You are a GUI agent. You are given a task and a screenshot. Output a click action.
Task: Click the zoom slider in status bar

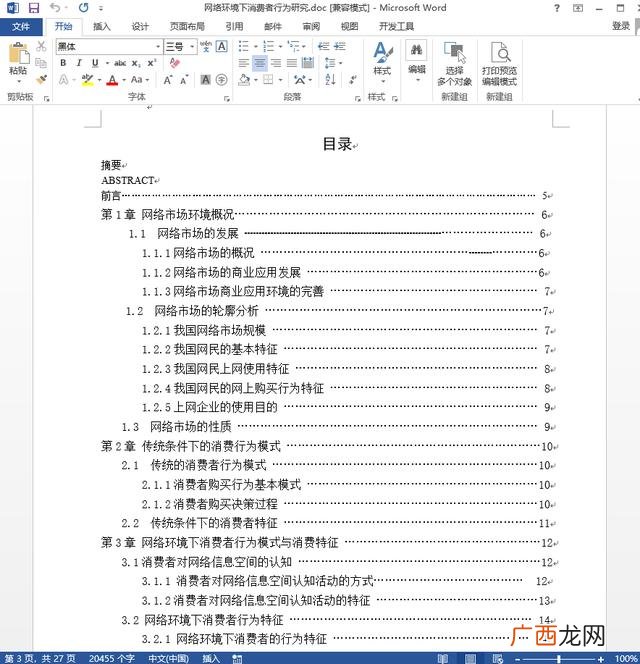coord(559,659)
